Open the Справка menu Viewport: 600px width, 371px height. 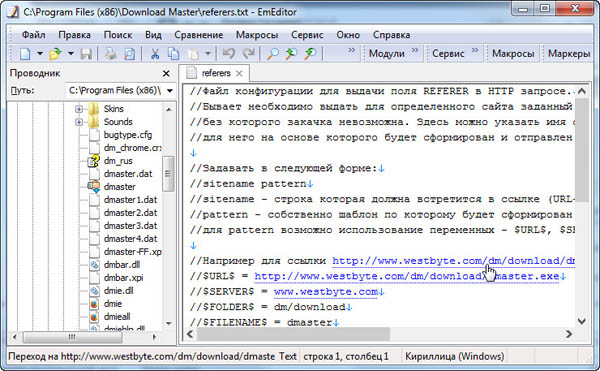click(x=391, y=35)
